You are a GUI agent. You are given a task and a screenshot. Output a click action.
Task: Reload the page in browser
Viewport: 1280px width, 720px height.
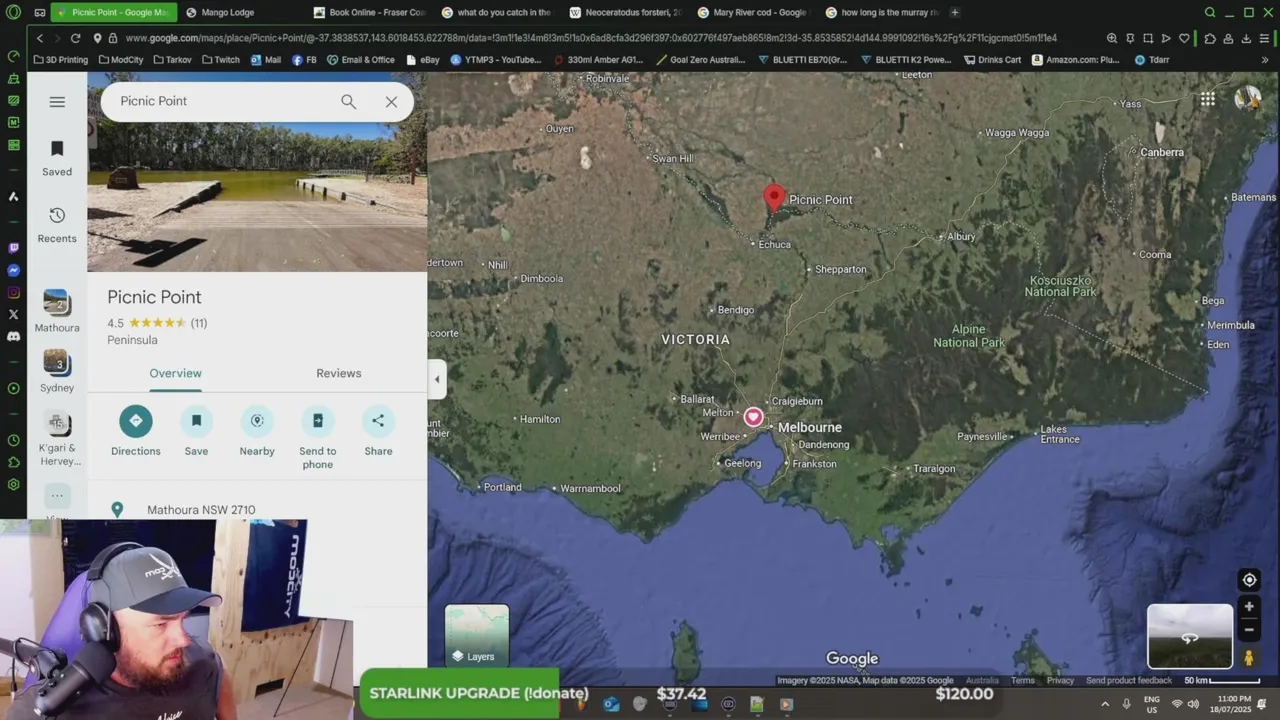(x=75, y=38)
